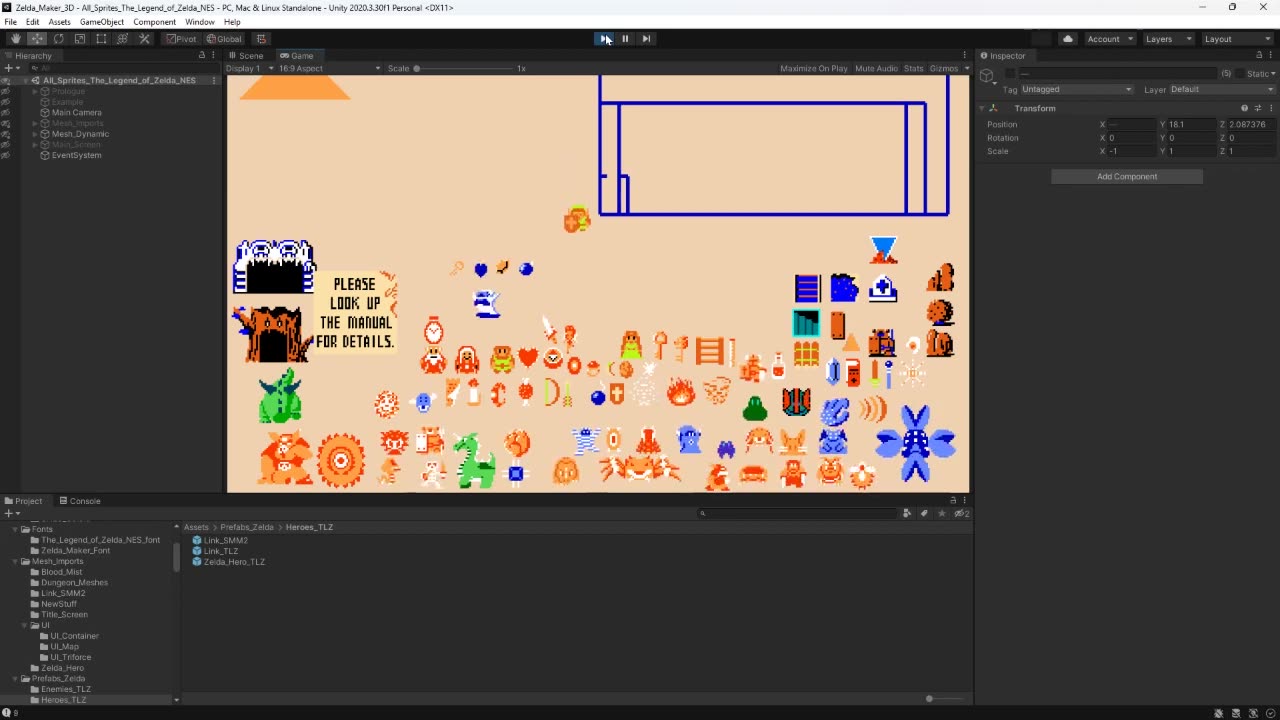Open the Tag Untagged dropdown

pos(1077,89)
